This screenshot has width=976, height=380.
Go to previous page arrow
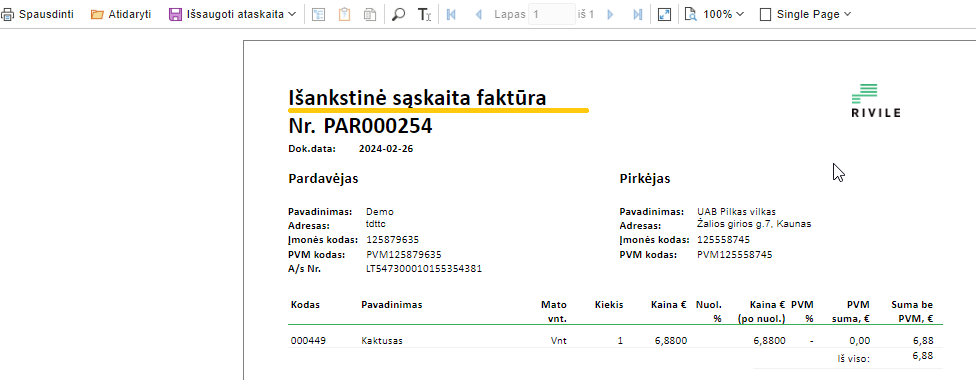(478, 14)
